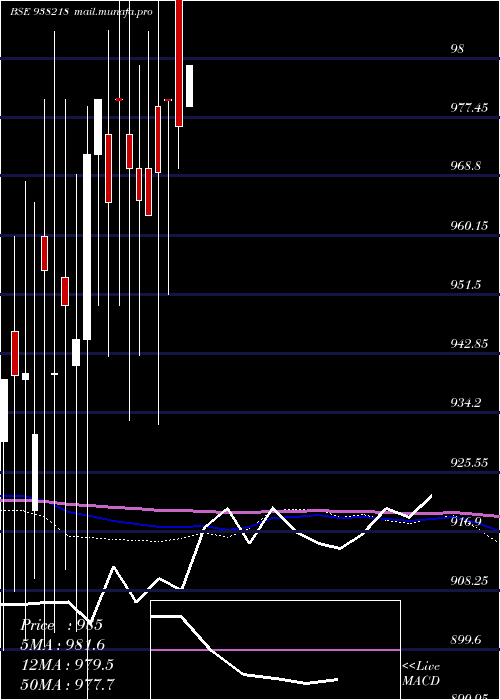Click the 977.45 price axis label
The height and width of the screenshot is (700, 500).
click(x=469, y=107)
